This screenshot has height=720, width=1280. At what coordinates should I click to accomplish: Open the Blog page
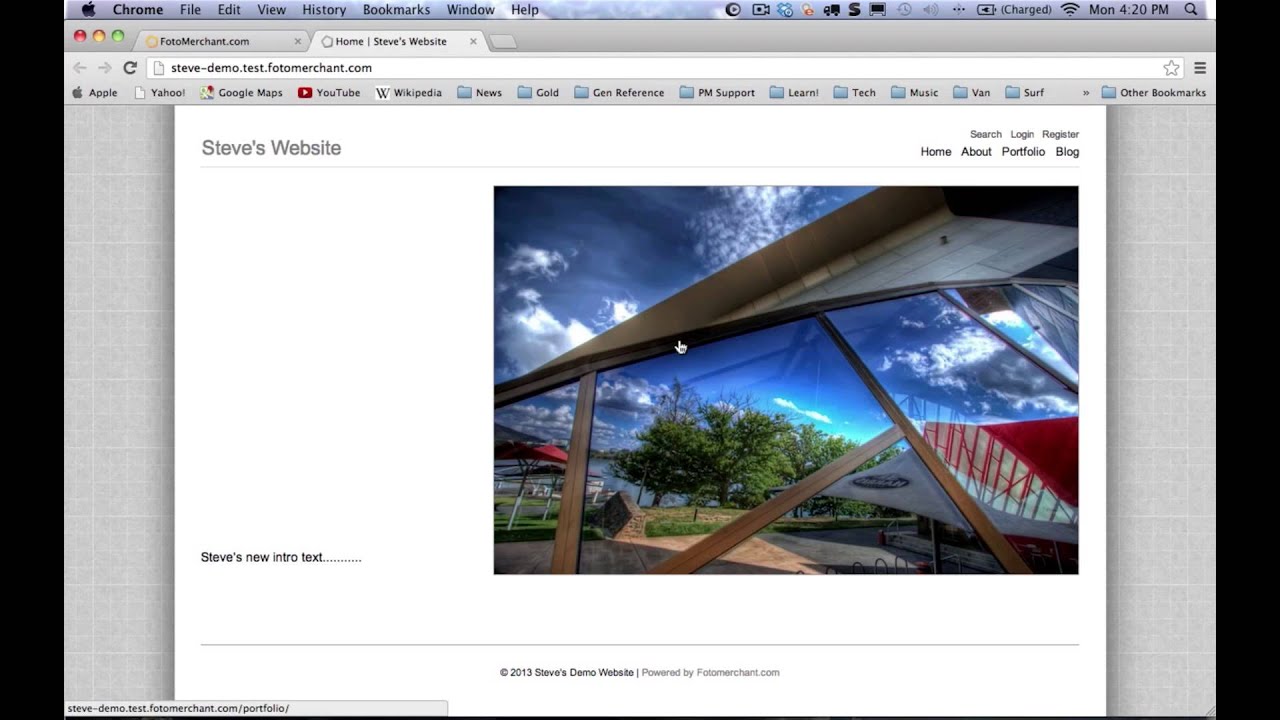pyautogui.click(x=1067, y=152)
